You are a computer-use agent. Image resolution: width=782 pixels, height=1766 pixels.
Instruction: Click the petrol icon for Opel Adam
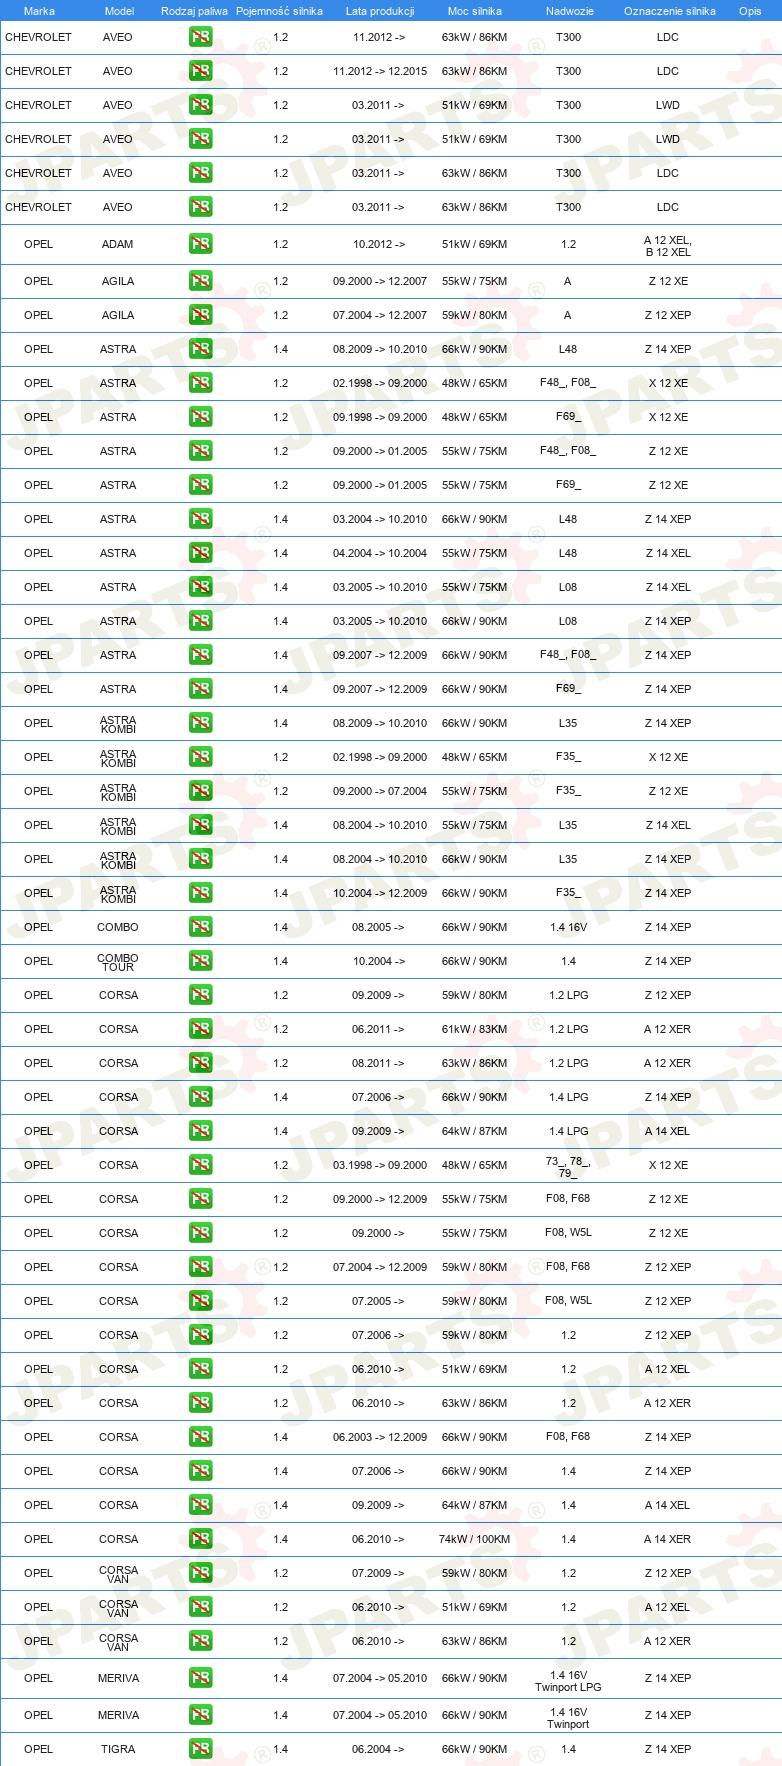[201, 244]
